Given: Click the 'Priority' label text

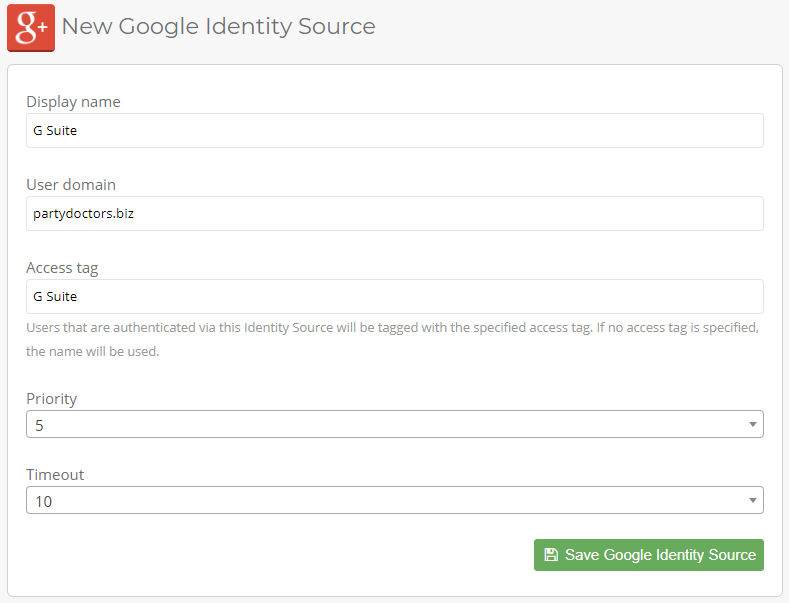Looking at the screenshot, I should pyautogui.click(x=51, y=399).
